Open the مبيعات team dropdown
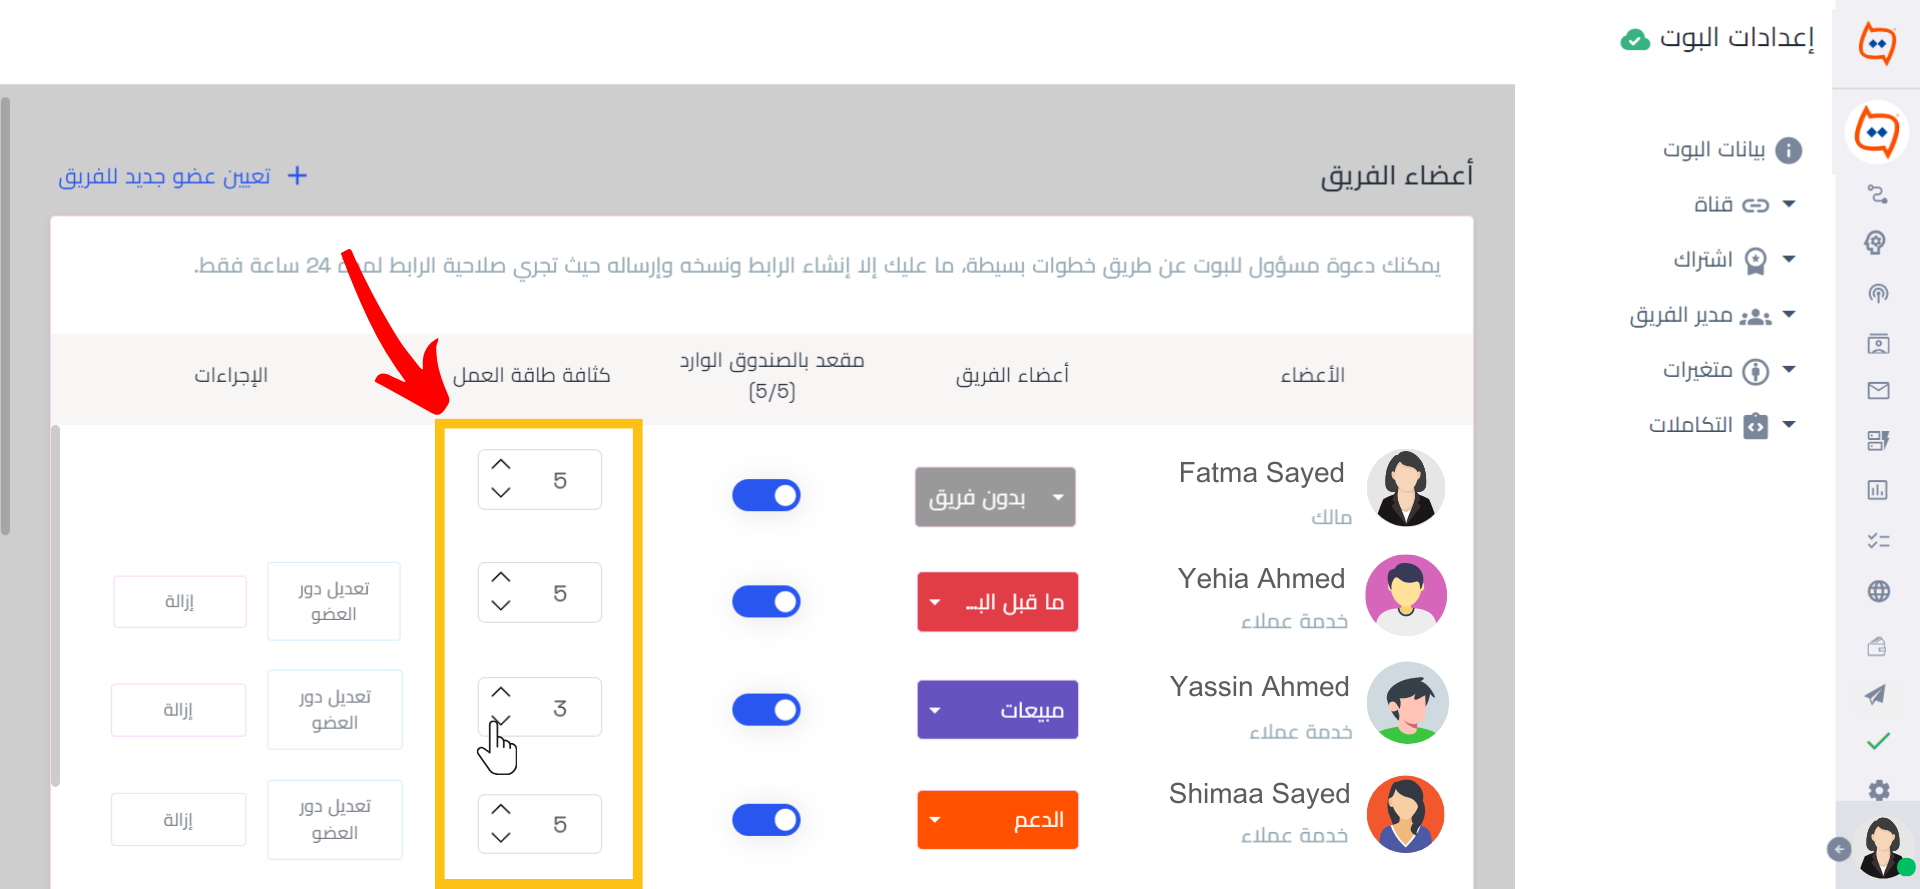 [997, 710]
